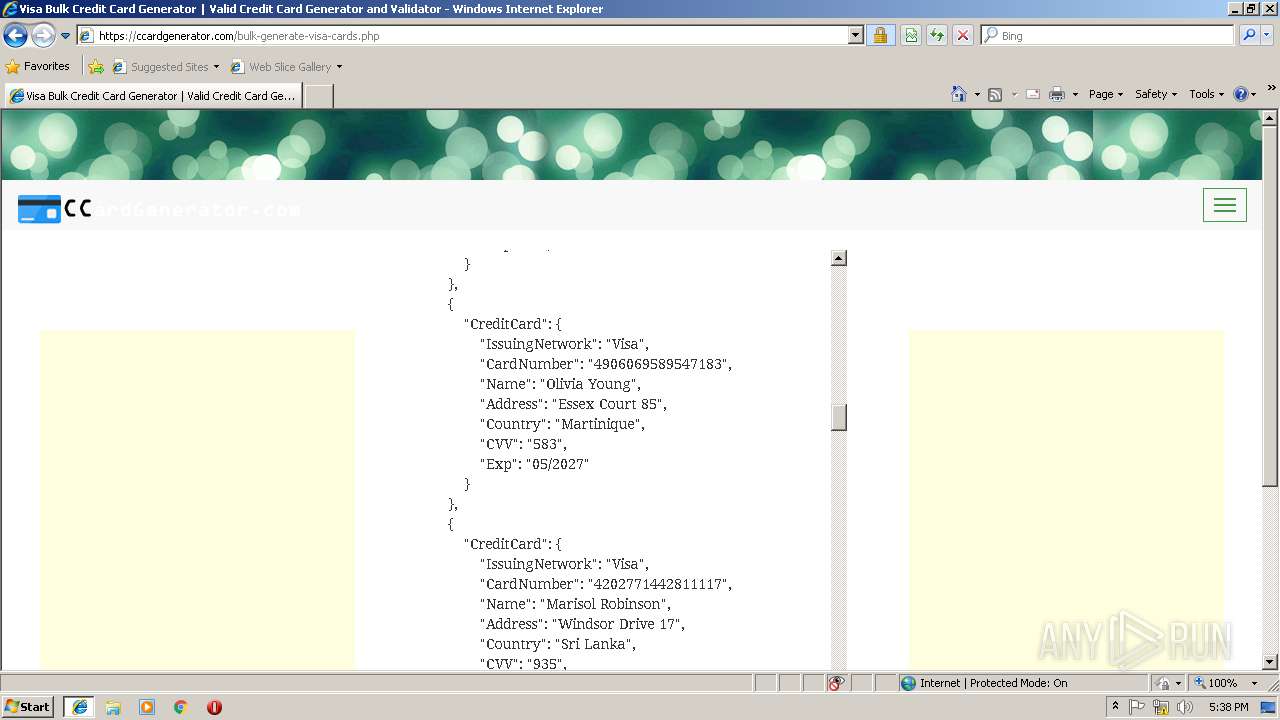Click the Print icon

click(x=1057, y=94)
